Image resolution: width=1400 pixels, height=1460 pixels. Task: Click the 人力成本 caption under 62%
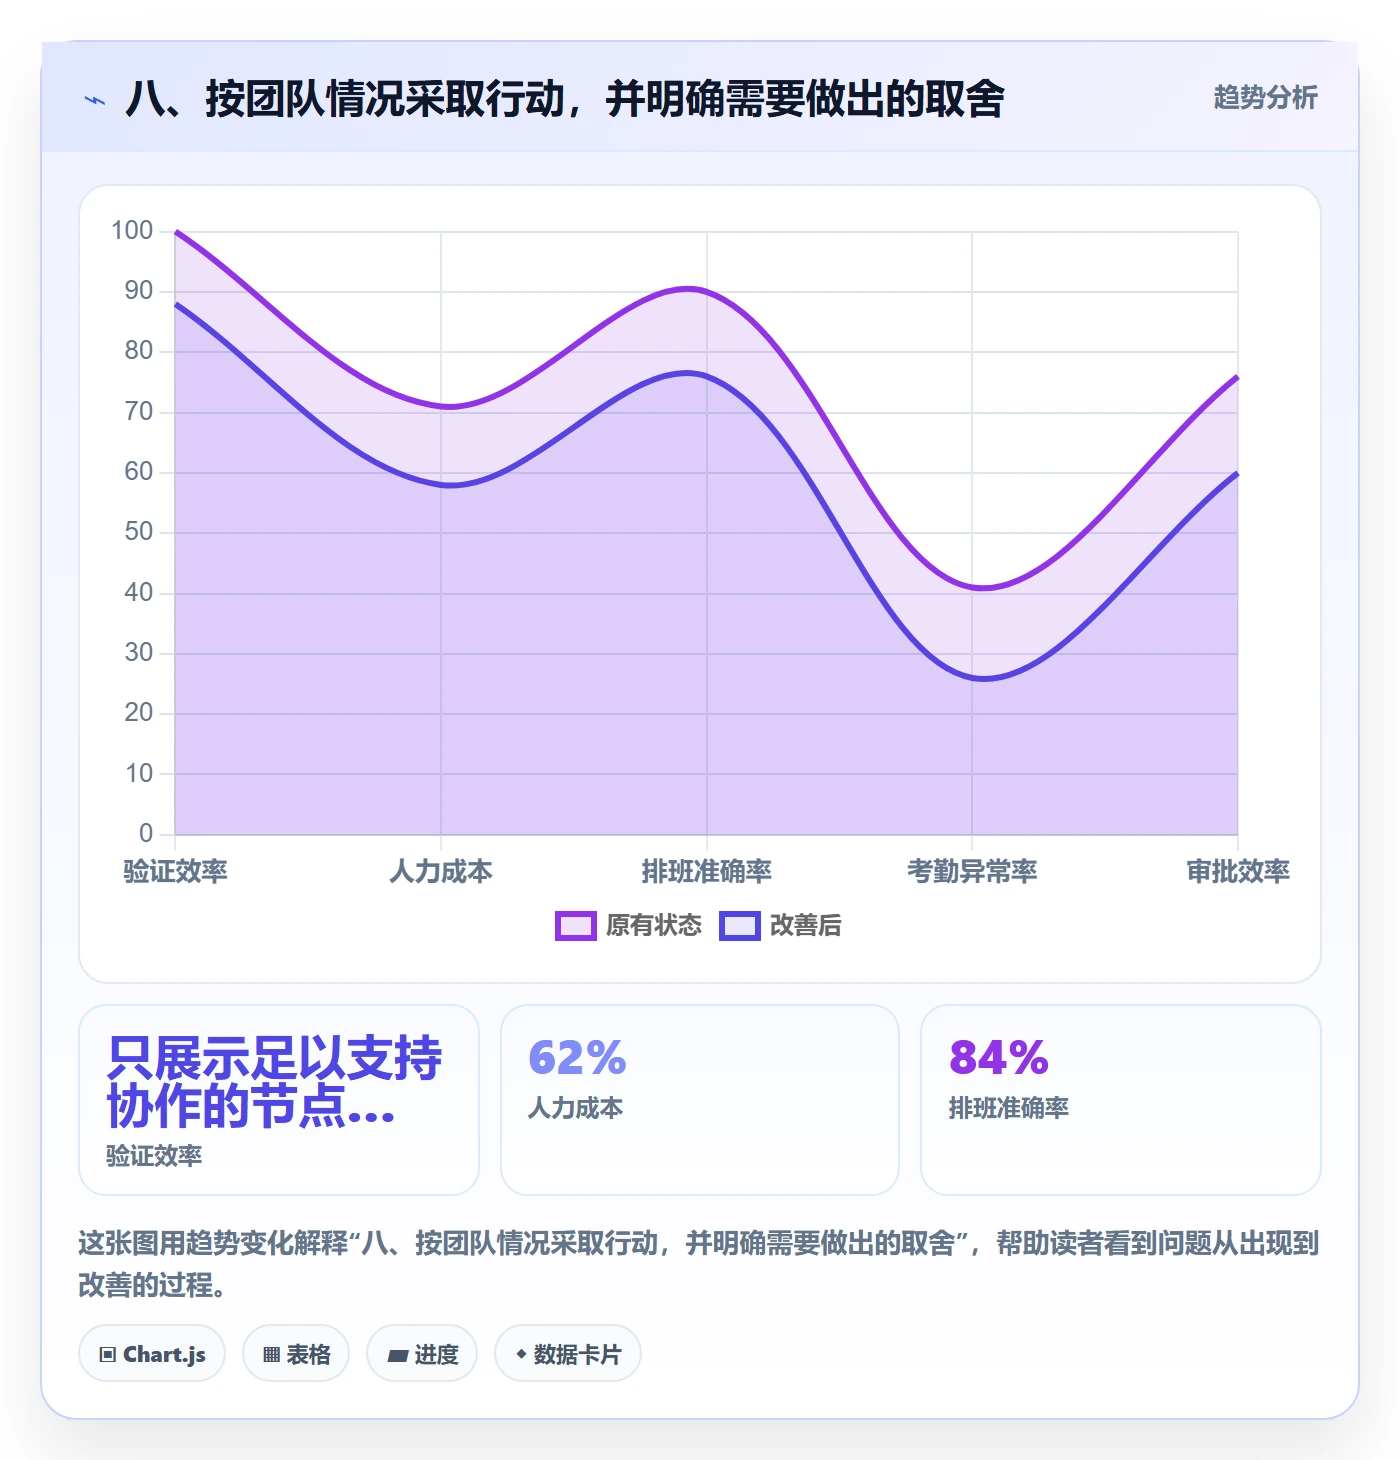tap(576, 1108)
